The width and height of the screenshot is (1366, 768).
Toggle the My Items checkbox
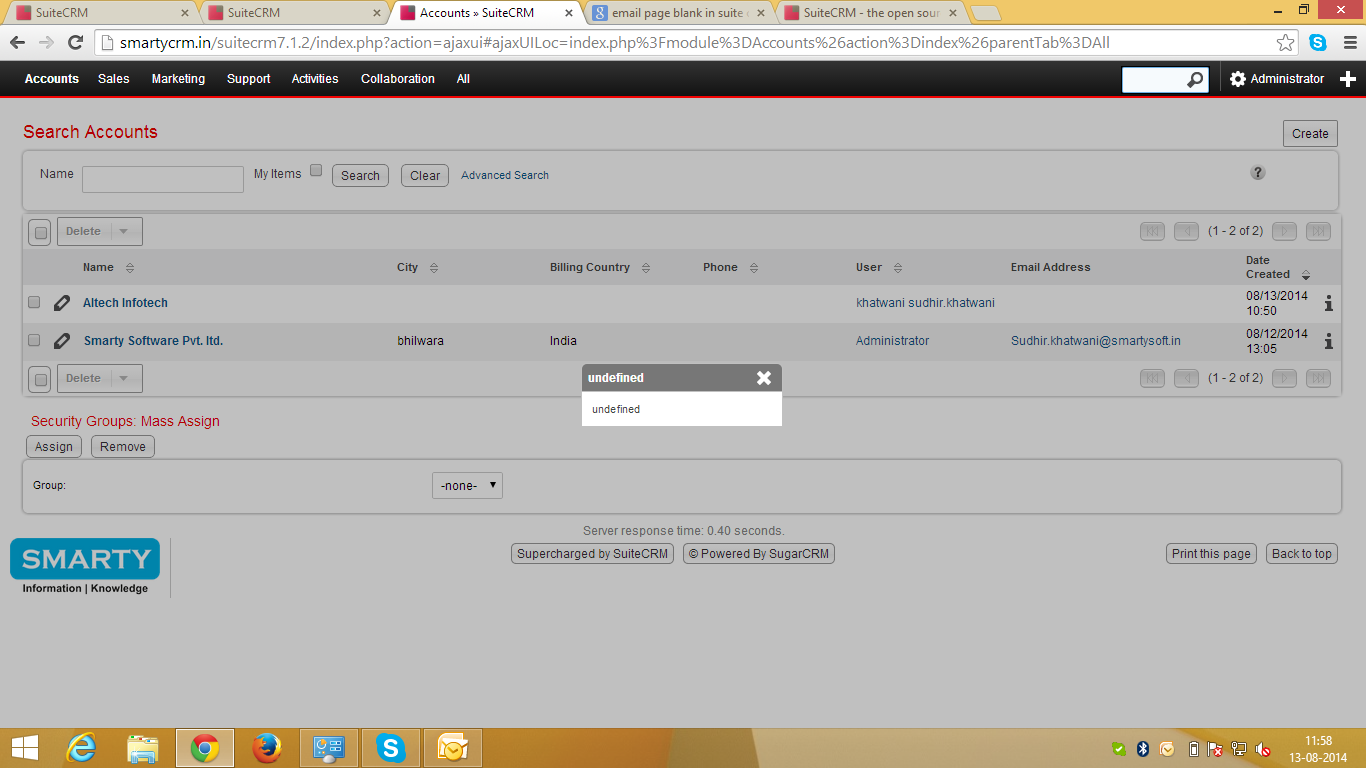click(316, 171)
